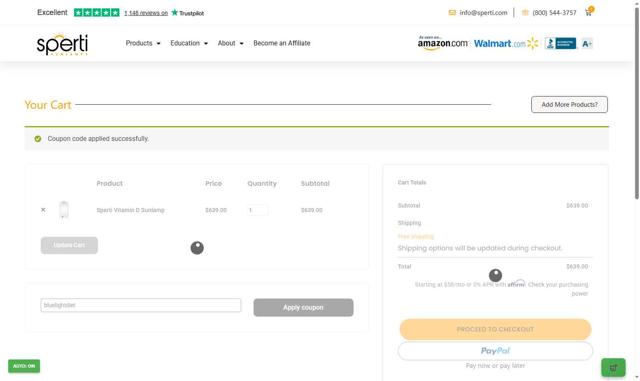The width and height of the screenshot is (640, 381).
Task: Click the info@sperti.com email link
Action: (483, 13)
